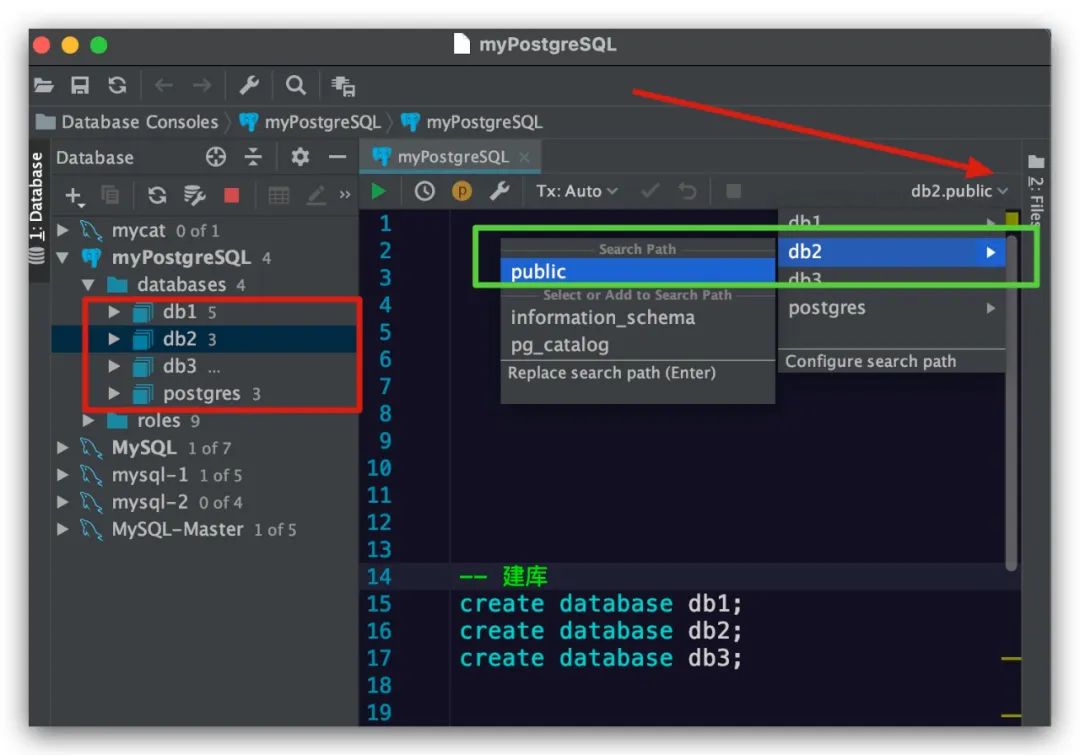Expand the mysql-1 data source node

63,475
